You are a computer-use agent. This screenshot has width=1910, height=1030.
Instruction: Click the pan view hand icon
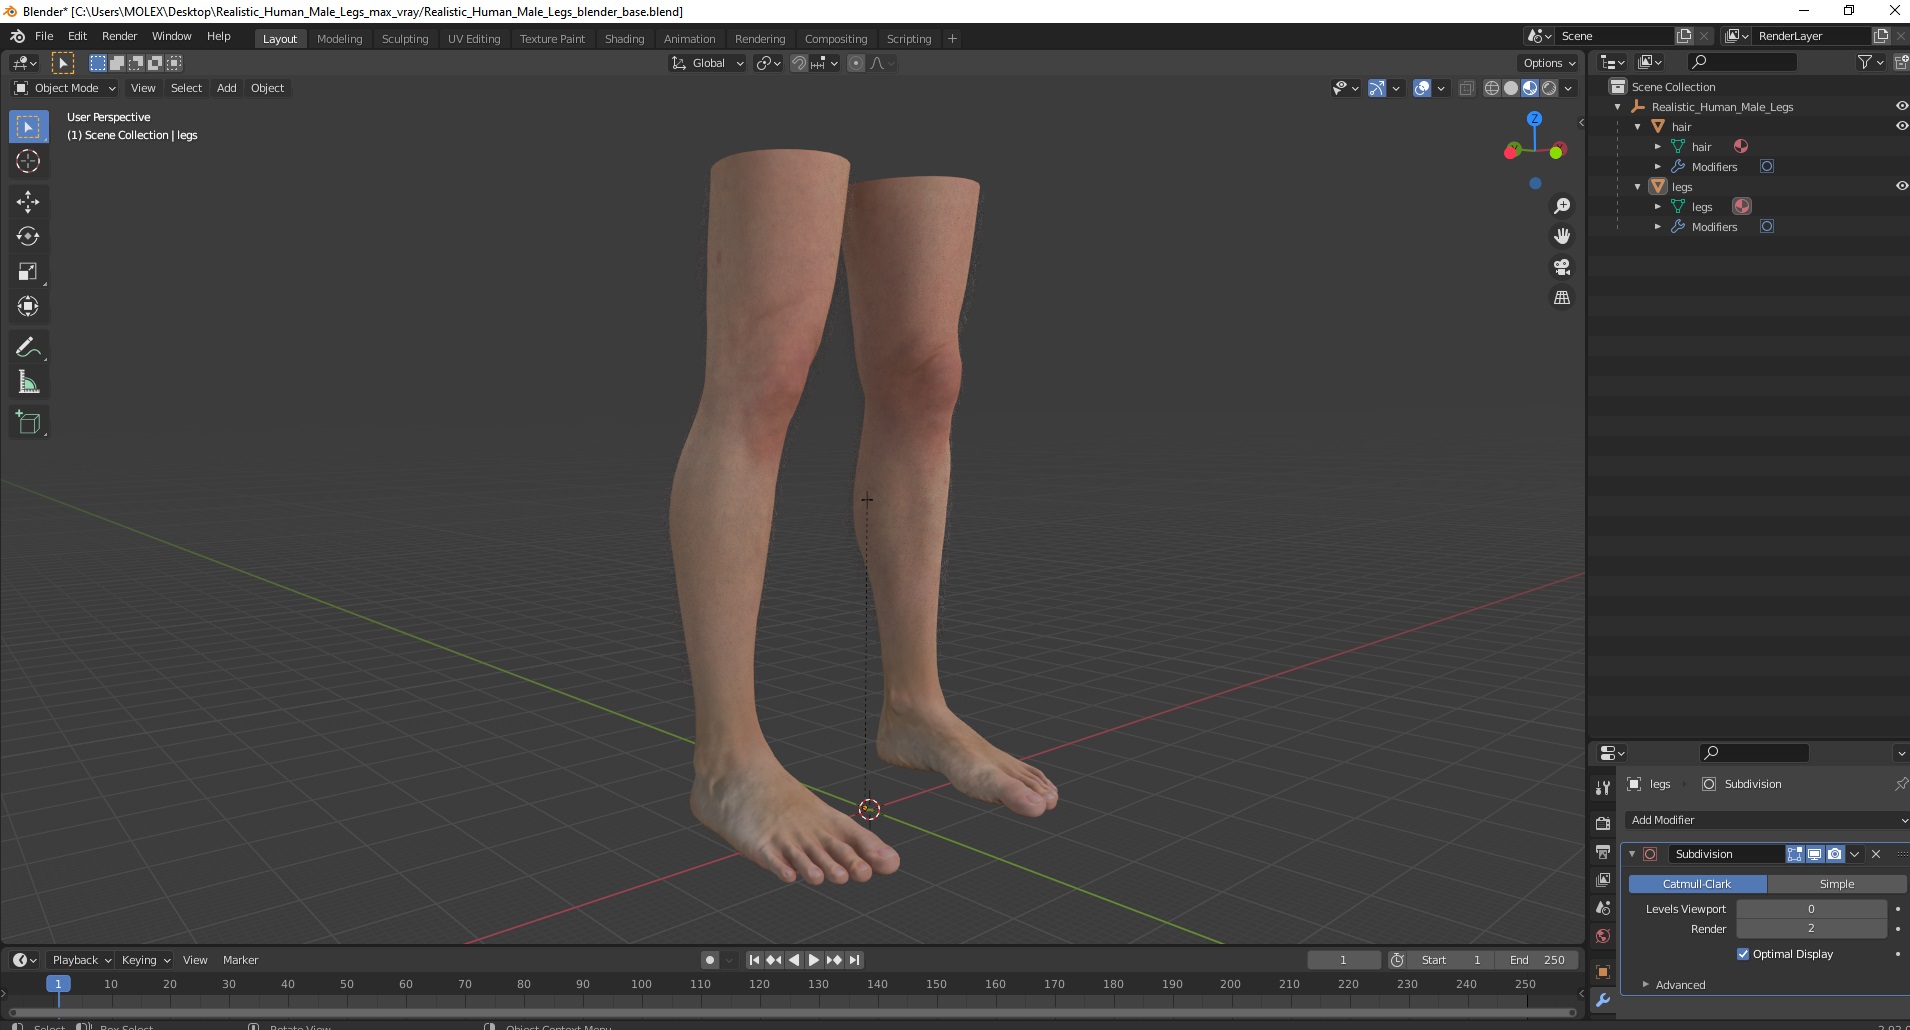coord(1561,236)
